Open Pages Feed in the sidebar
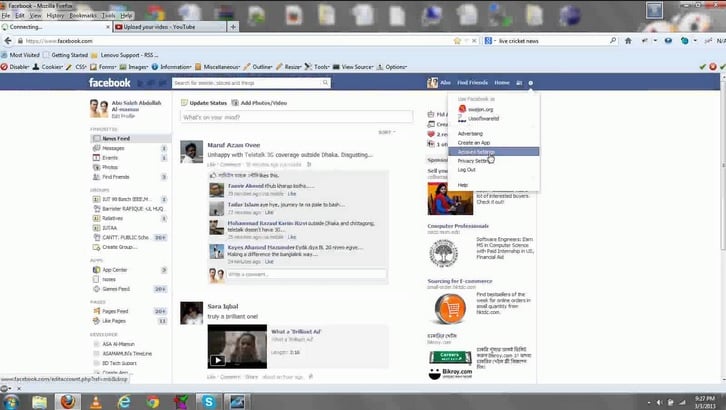726x410 pixels. point(115,311)
